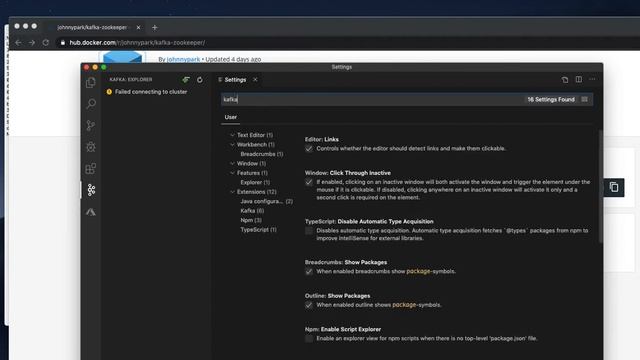Toggle Outline: Show Packages checkbox
This screenshot has width=640, height=360.
[x=309, y=305]
